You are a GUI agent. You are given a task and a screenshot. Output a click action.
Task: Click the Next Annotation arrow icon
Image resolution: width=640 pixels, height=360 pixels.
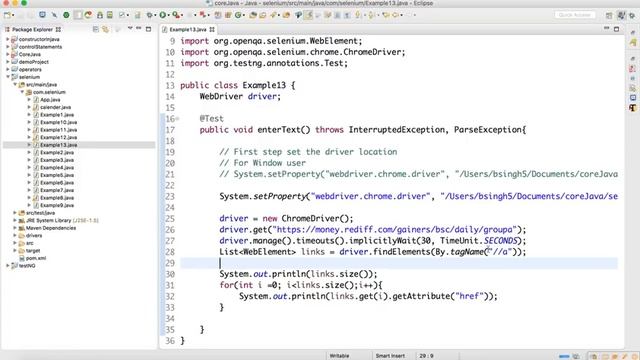358,15
